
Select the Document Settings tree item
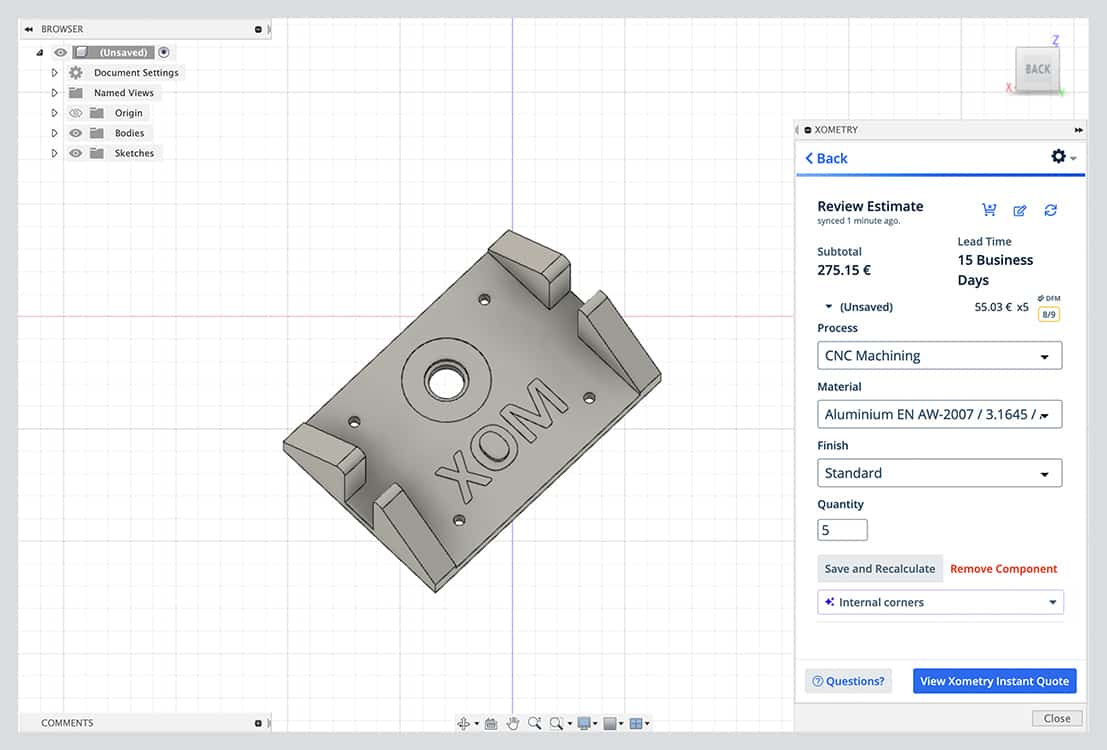coord(136,73)
